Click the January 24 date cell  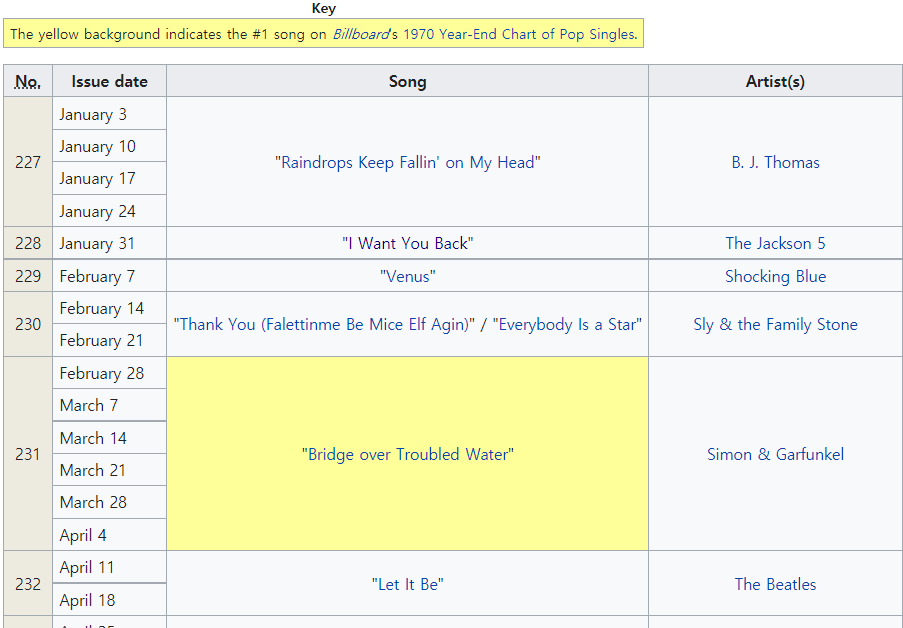(109, 211)
